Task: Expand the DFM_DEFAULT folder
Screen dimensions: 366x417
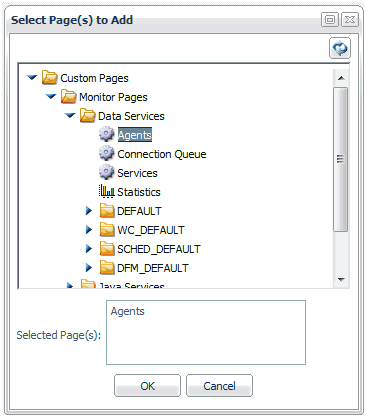Action: (x=89, y=268)
